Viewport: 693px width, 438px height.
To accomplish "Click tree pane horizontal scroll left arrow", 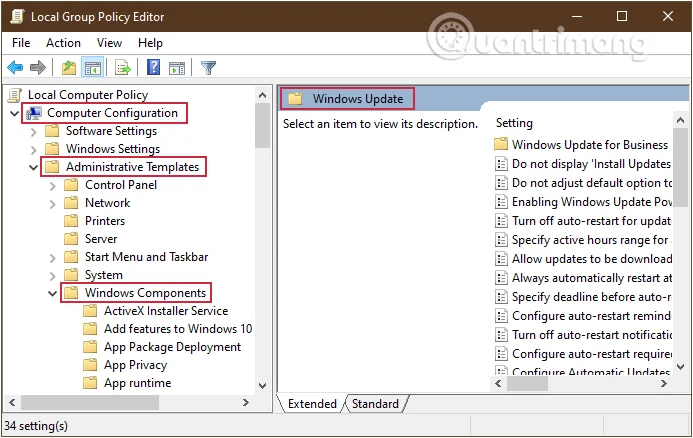I will [x=12, y=402].
